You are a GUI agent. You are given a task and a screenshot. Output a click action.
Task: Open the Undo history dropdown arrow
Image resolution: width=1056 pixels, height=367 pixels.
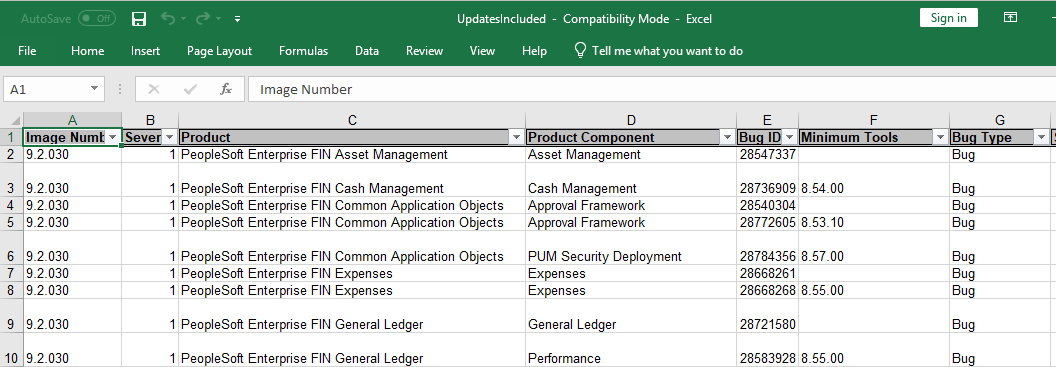(184, 20)
